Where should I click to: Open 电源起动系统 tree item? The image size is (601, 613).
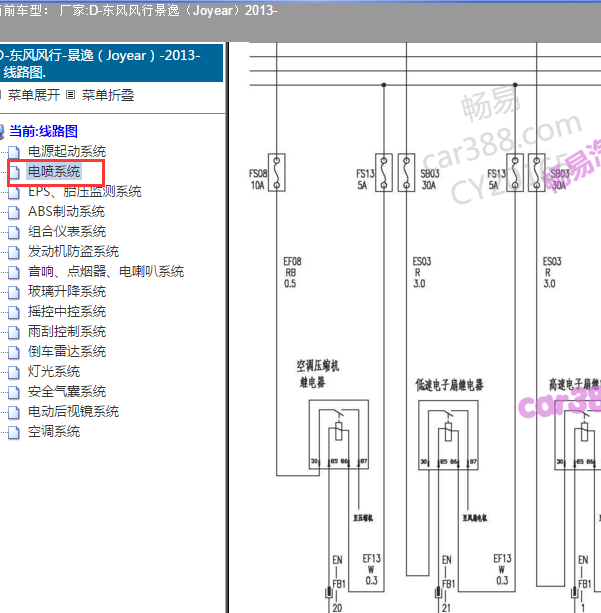(67, 151)
